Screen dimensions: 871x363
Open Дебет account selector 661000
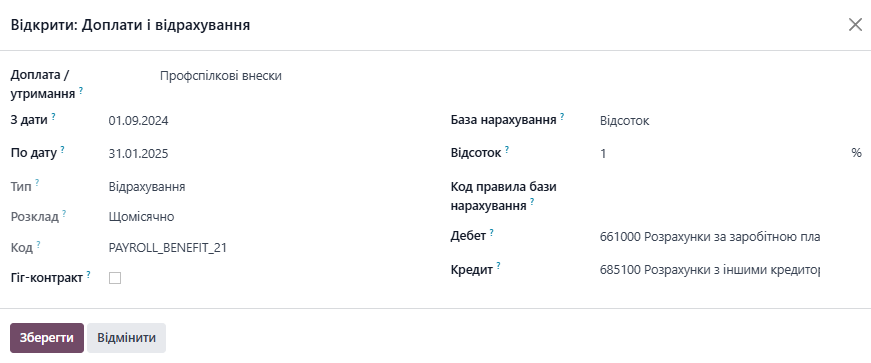[709, 237]
